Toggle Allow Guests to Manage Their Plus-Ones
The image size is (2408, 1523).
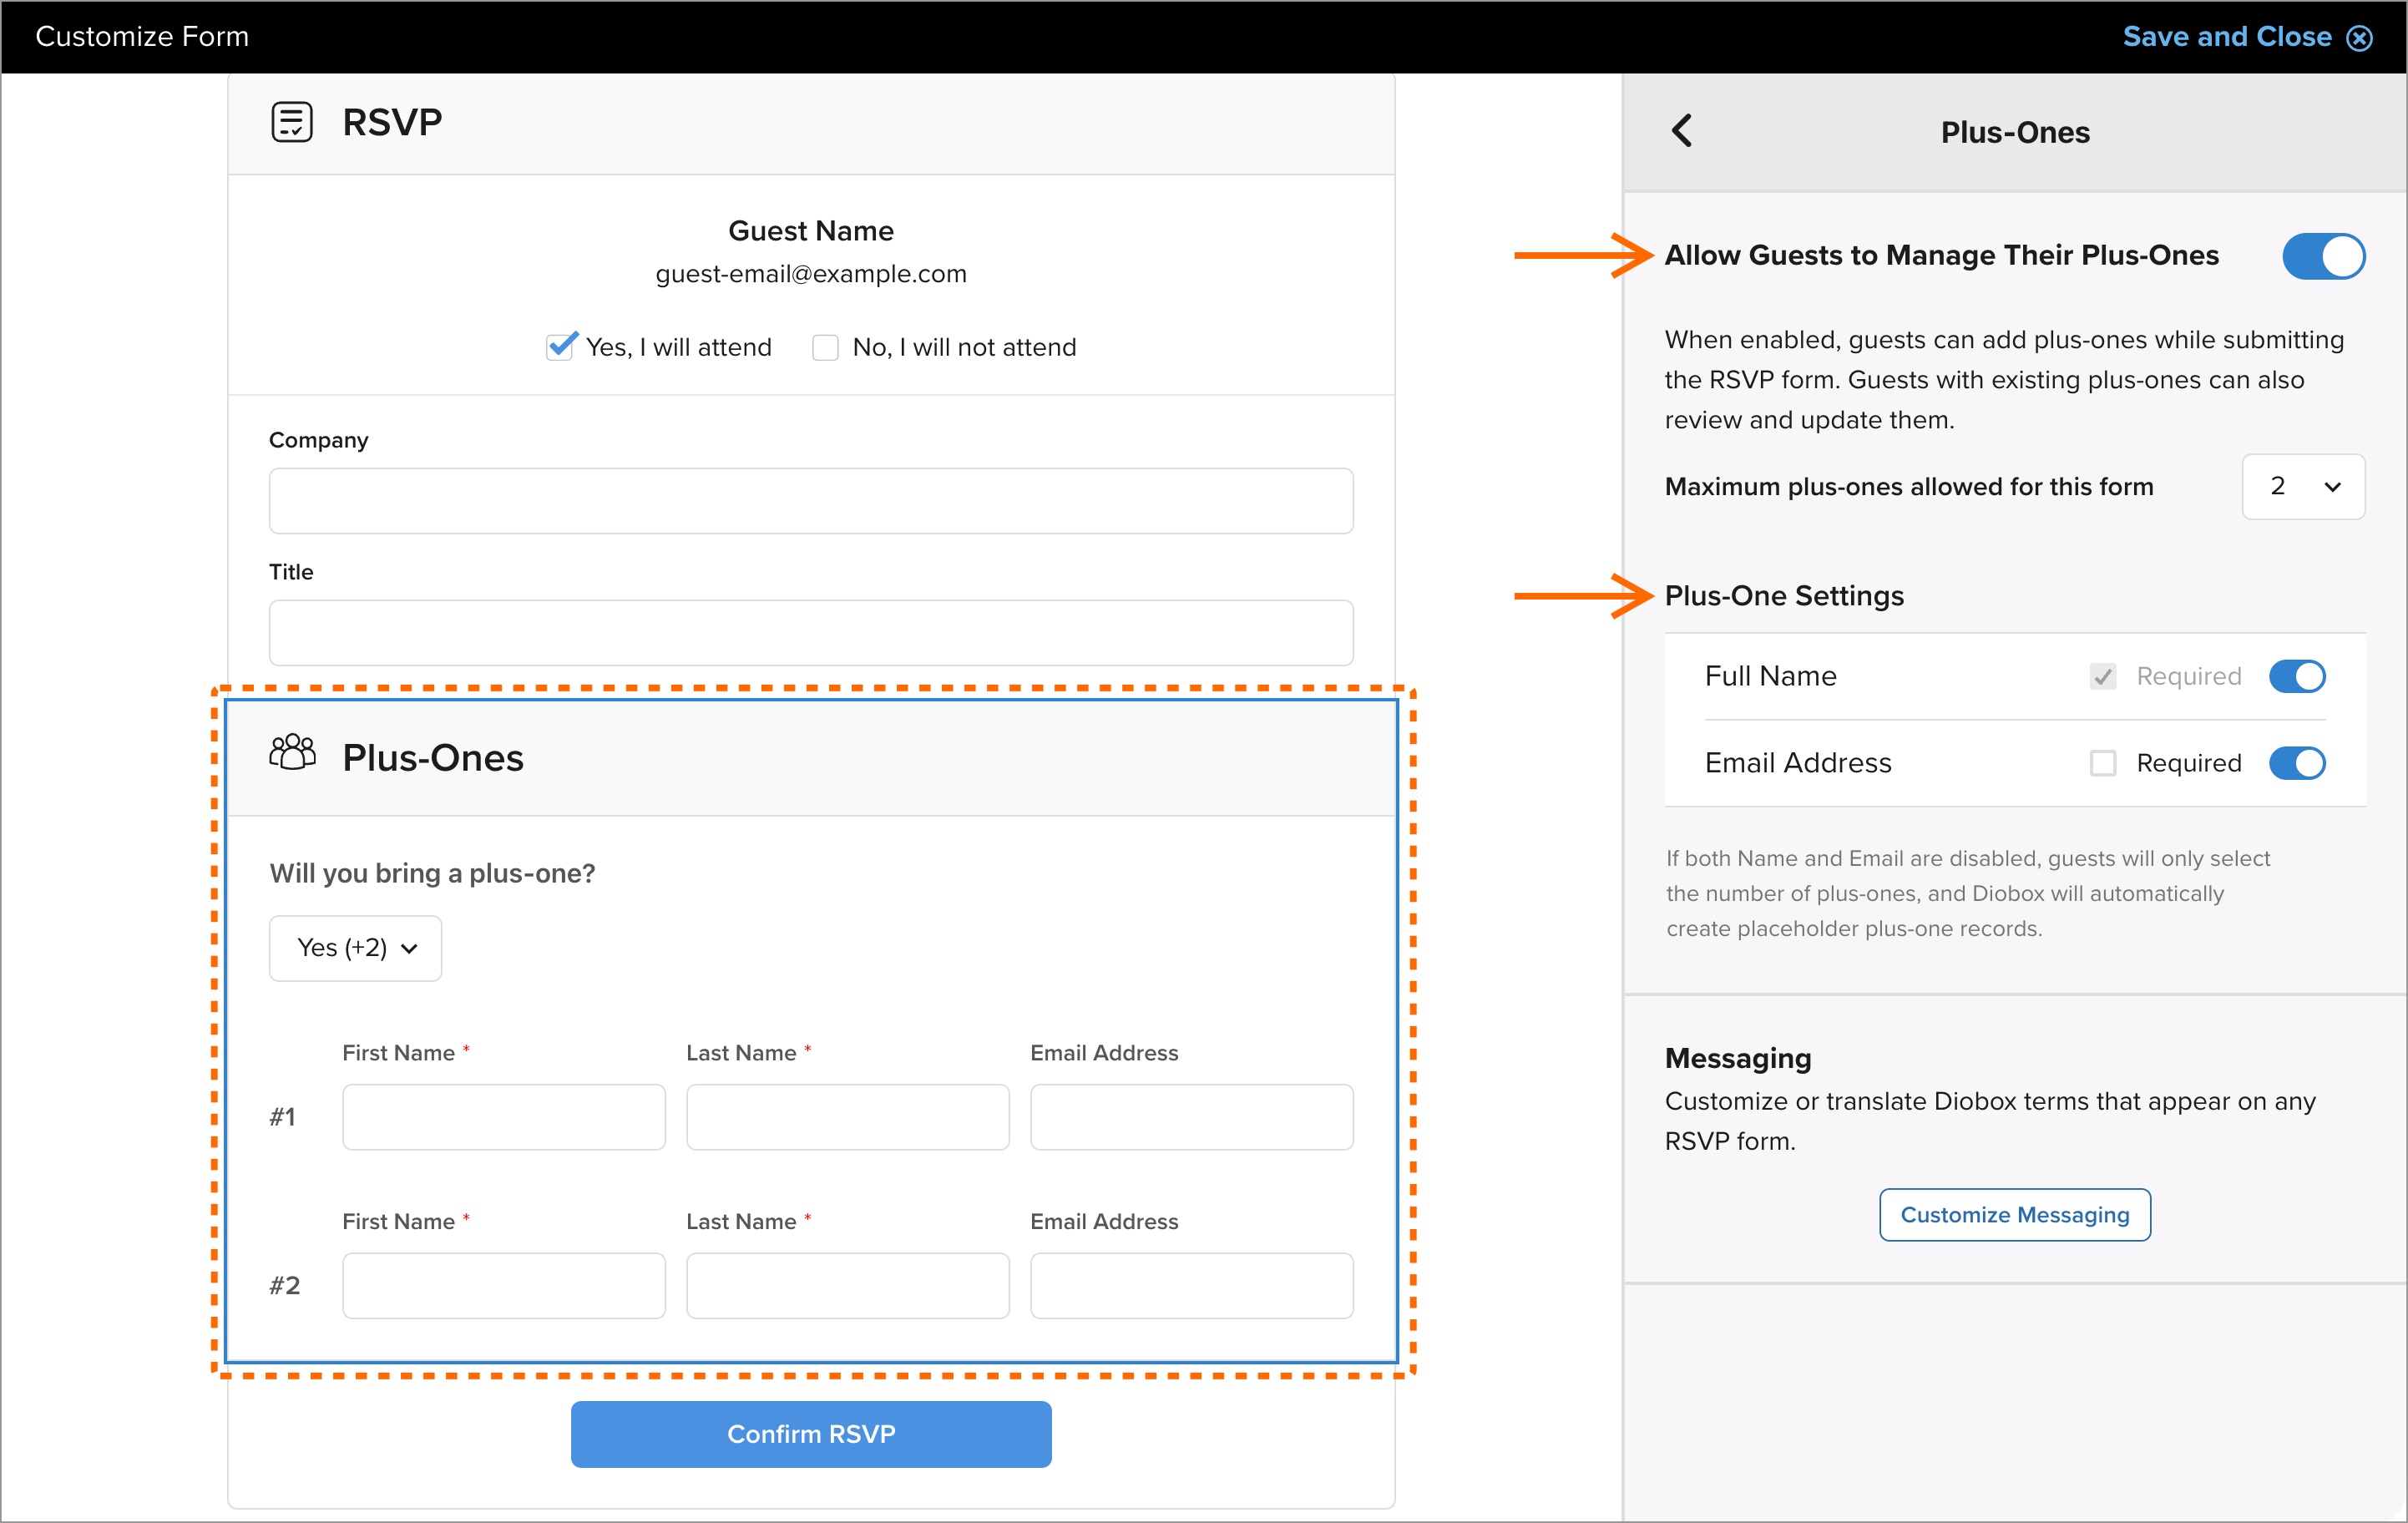[x=2322, y=256]
